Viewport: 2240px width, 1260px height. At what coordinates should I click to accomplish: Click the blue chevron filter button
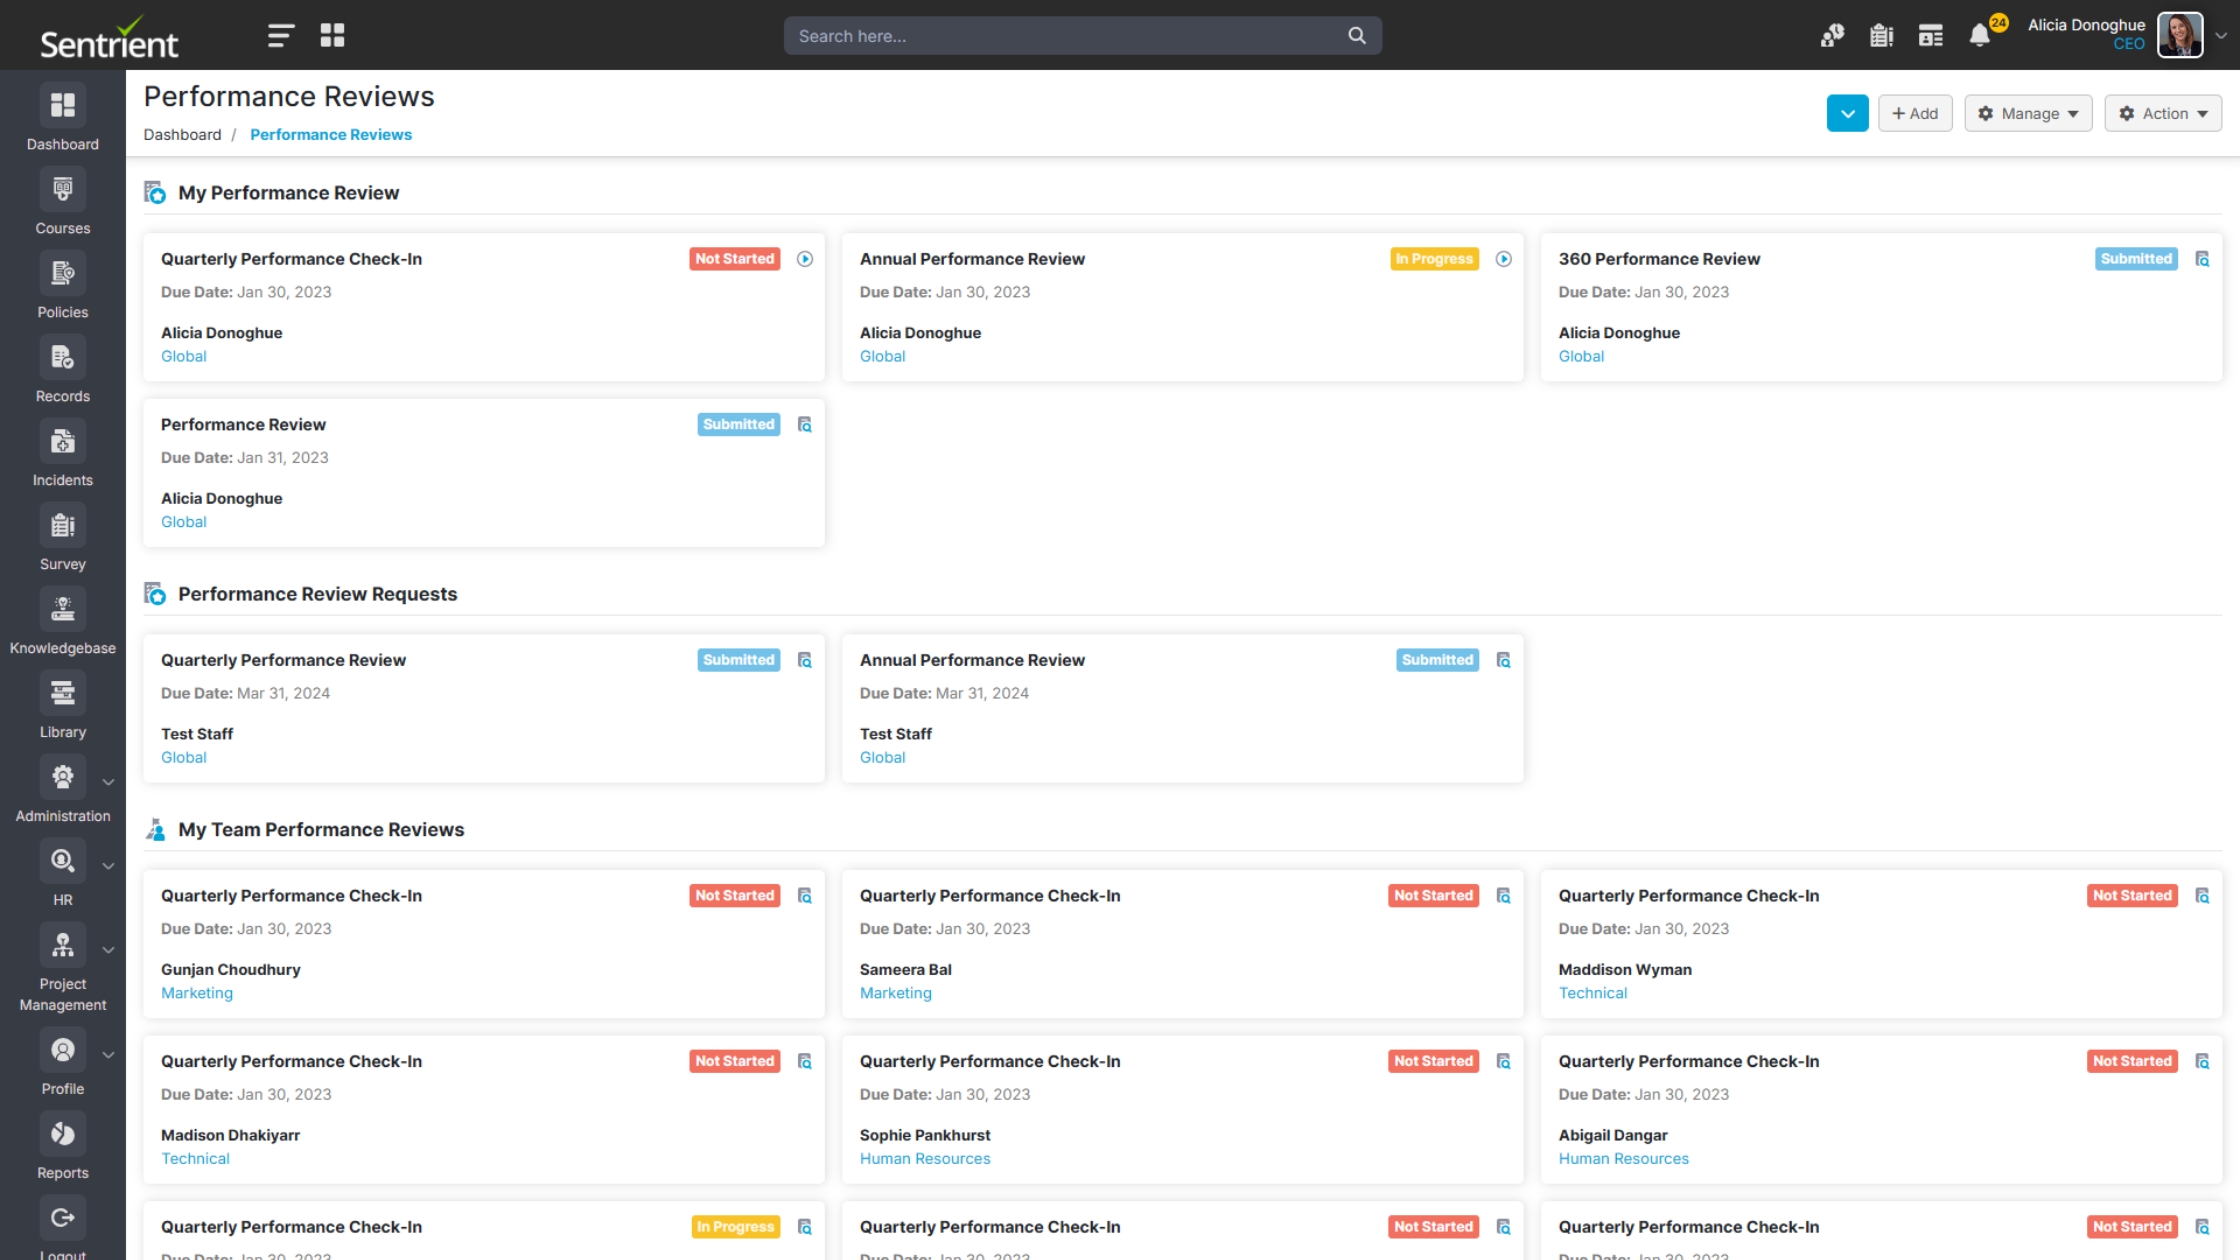click(1847, 114)
